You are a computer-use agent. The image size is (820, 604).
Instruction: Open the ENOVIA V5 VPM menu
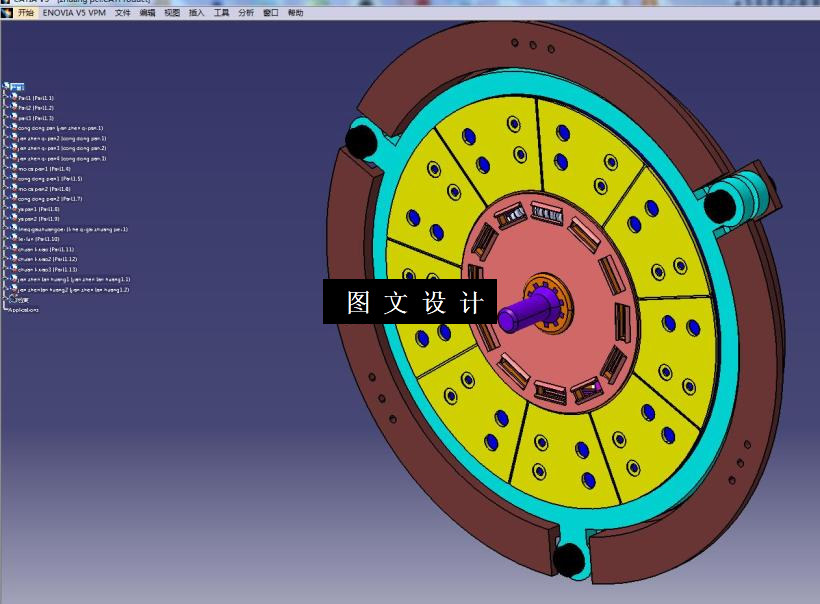tap(74, 13)
